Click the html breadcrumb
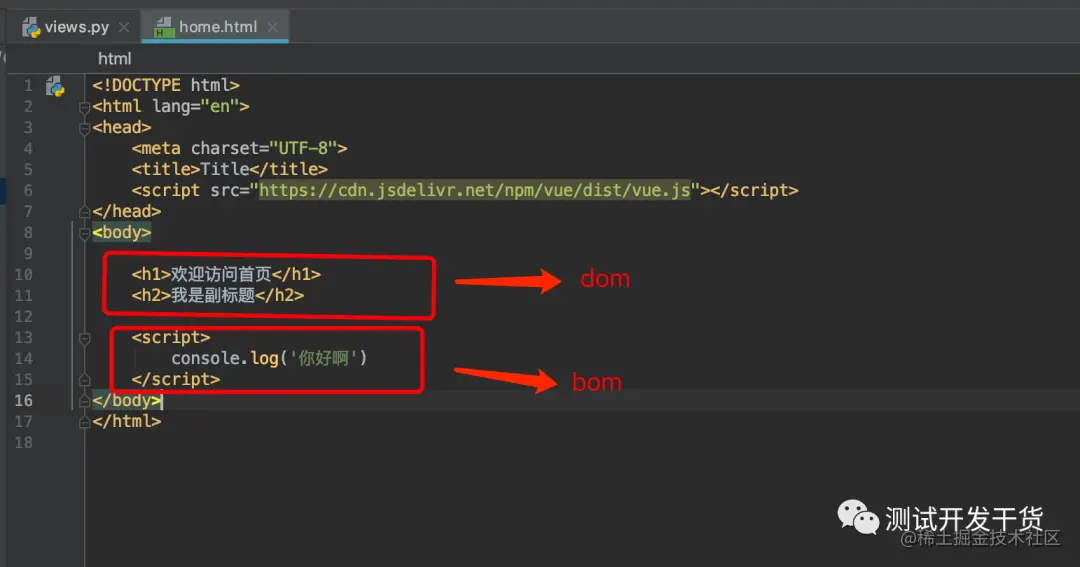The height and width of the screenshot is (567, 1080). click(114, 59)
